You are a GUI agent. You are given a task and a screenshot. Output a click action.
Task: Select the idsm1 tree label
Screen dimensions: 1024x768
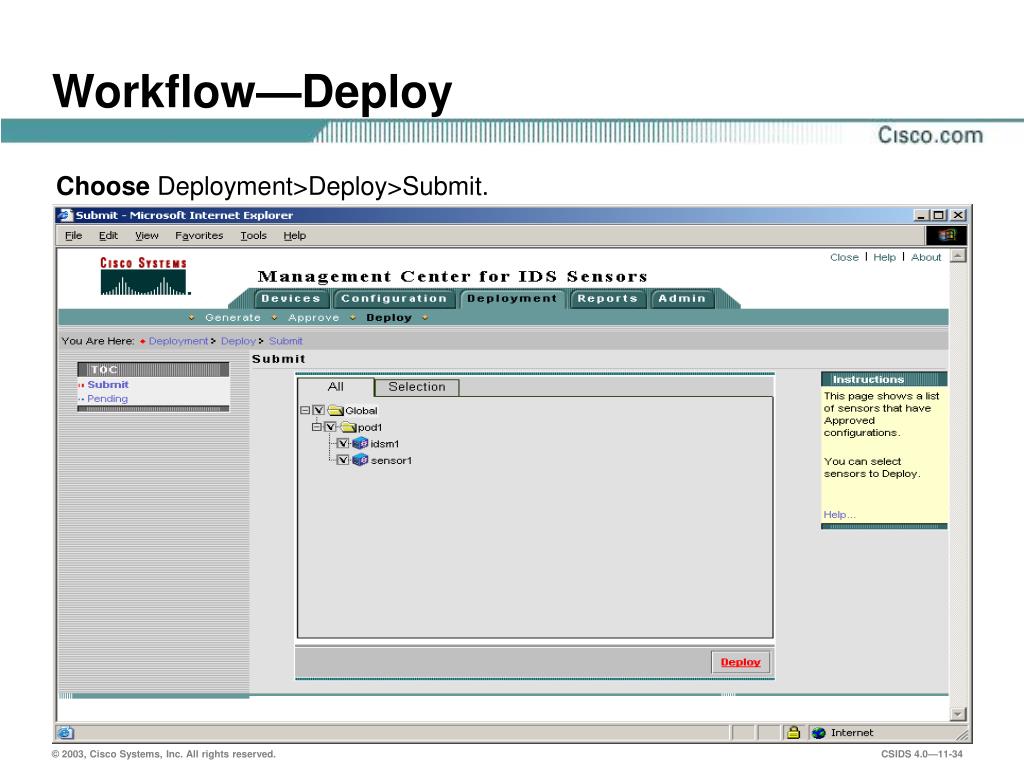point(385,443)
